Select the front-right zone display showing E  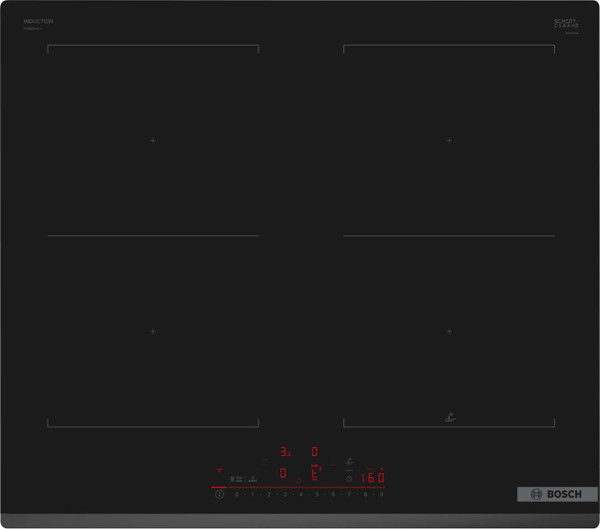click(x=314, y=473)
